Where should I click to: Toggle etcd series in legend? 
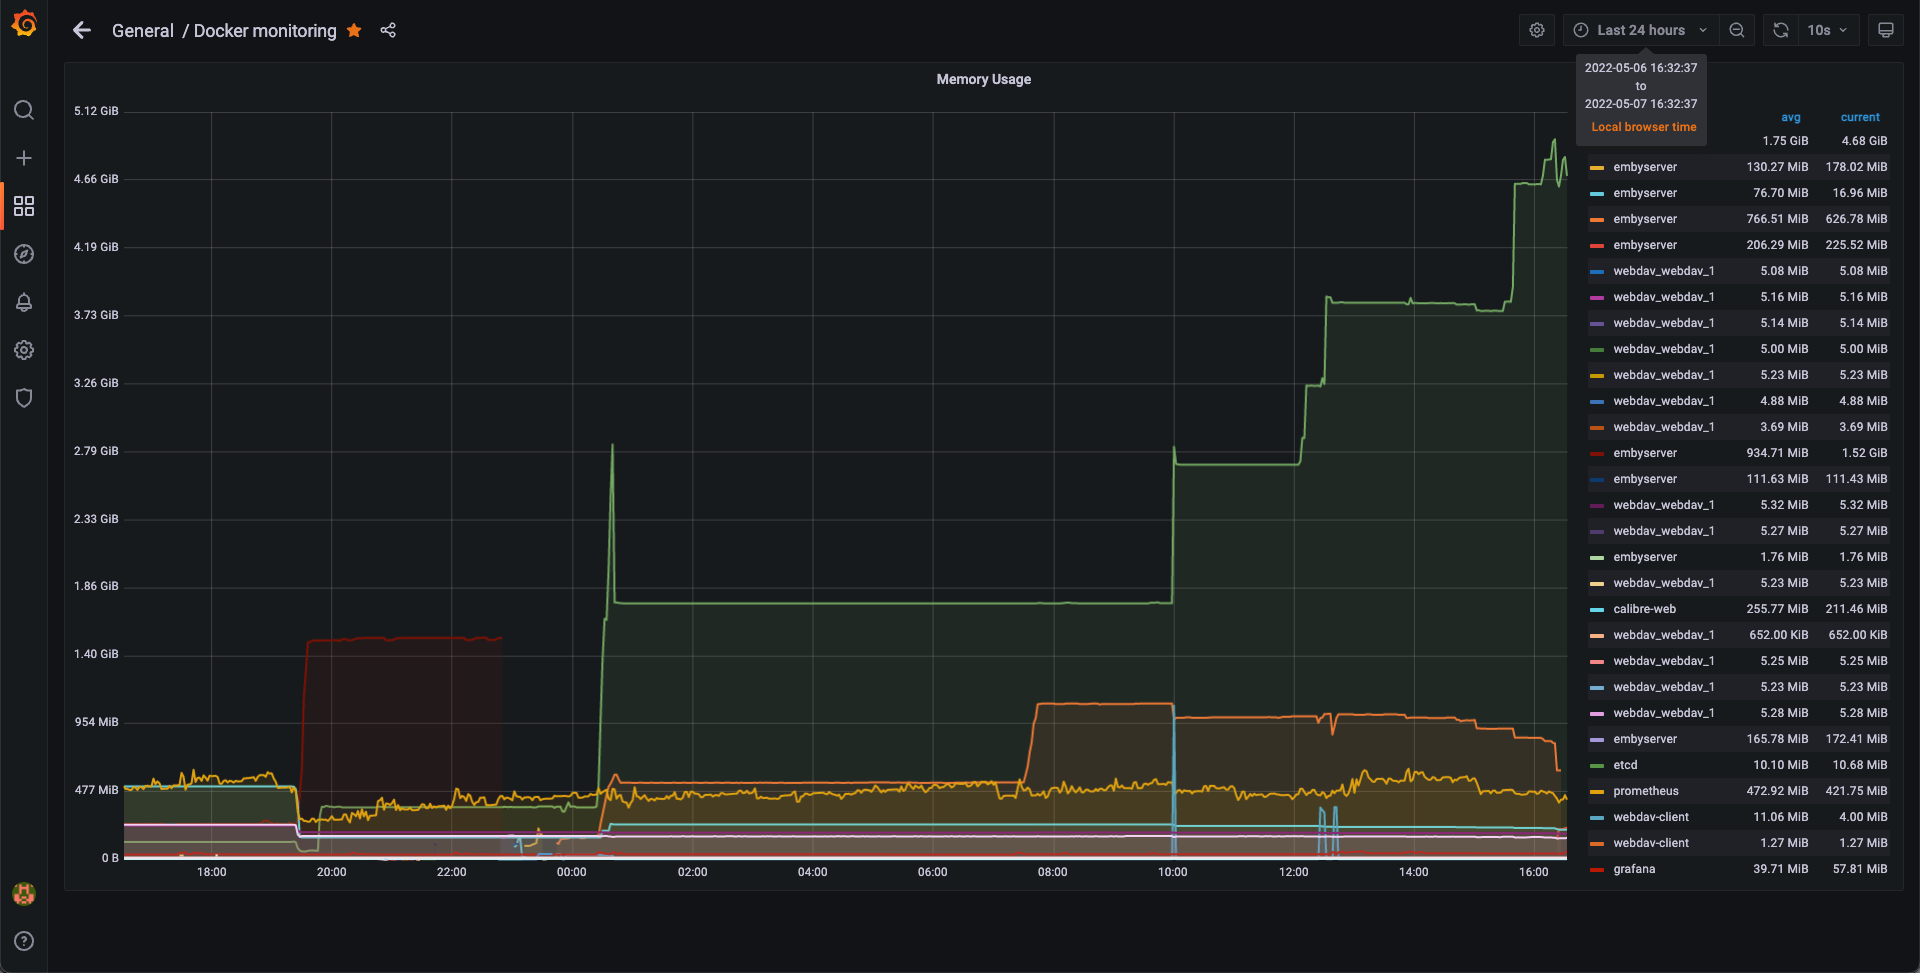[1625, 765]
